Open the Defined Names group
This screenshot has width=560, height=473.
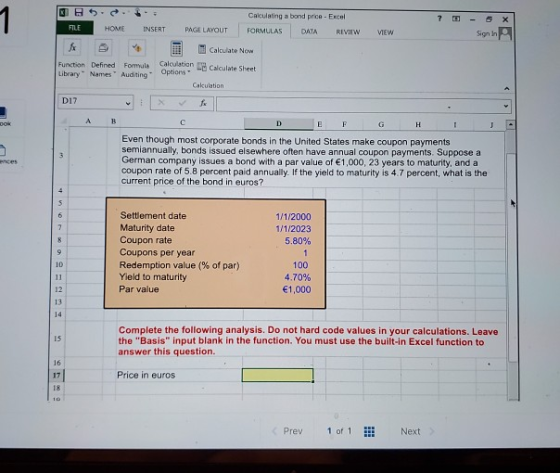click(103, 59)
